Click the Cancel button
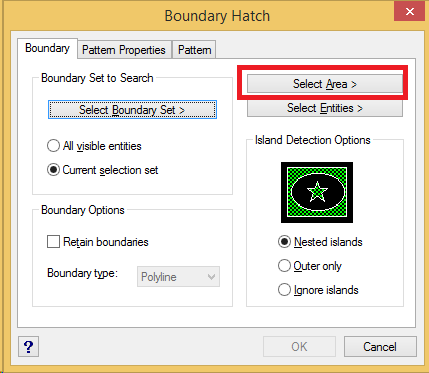429x373 pixels. (x=380, y=347)
